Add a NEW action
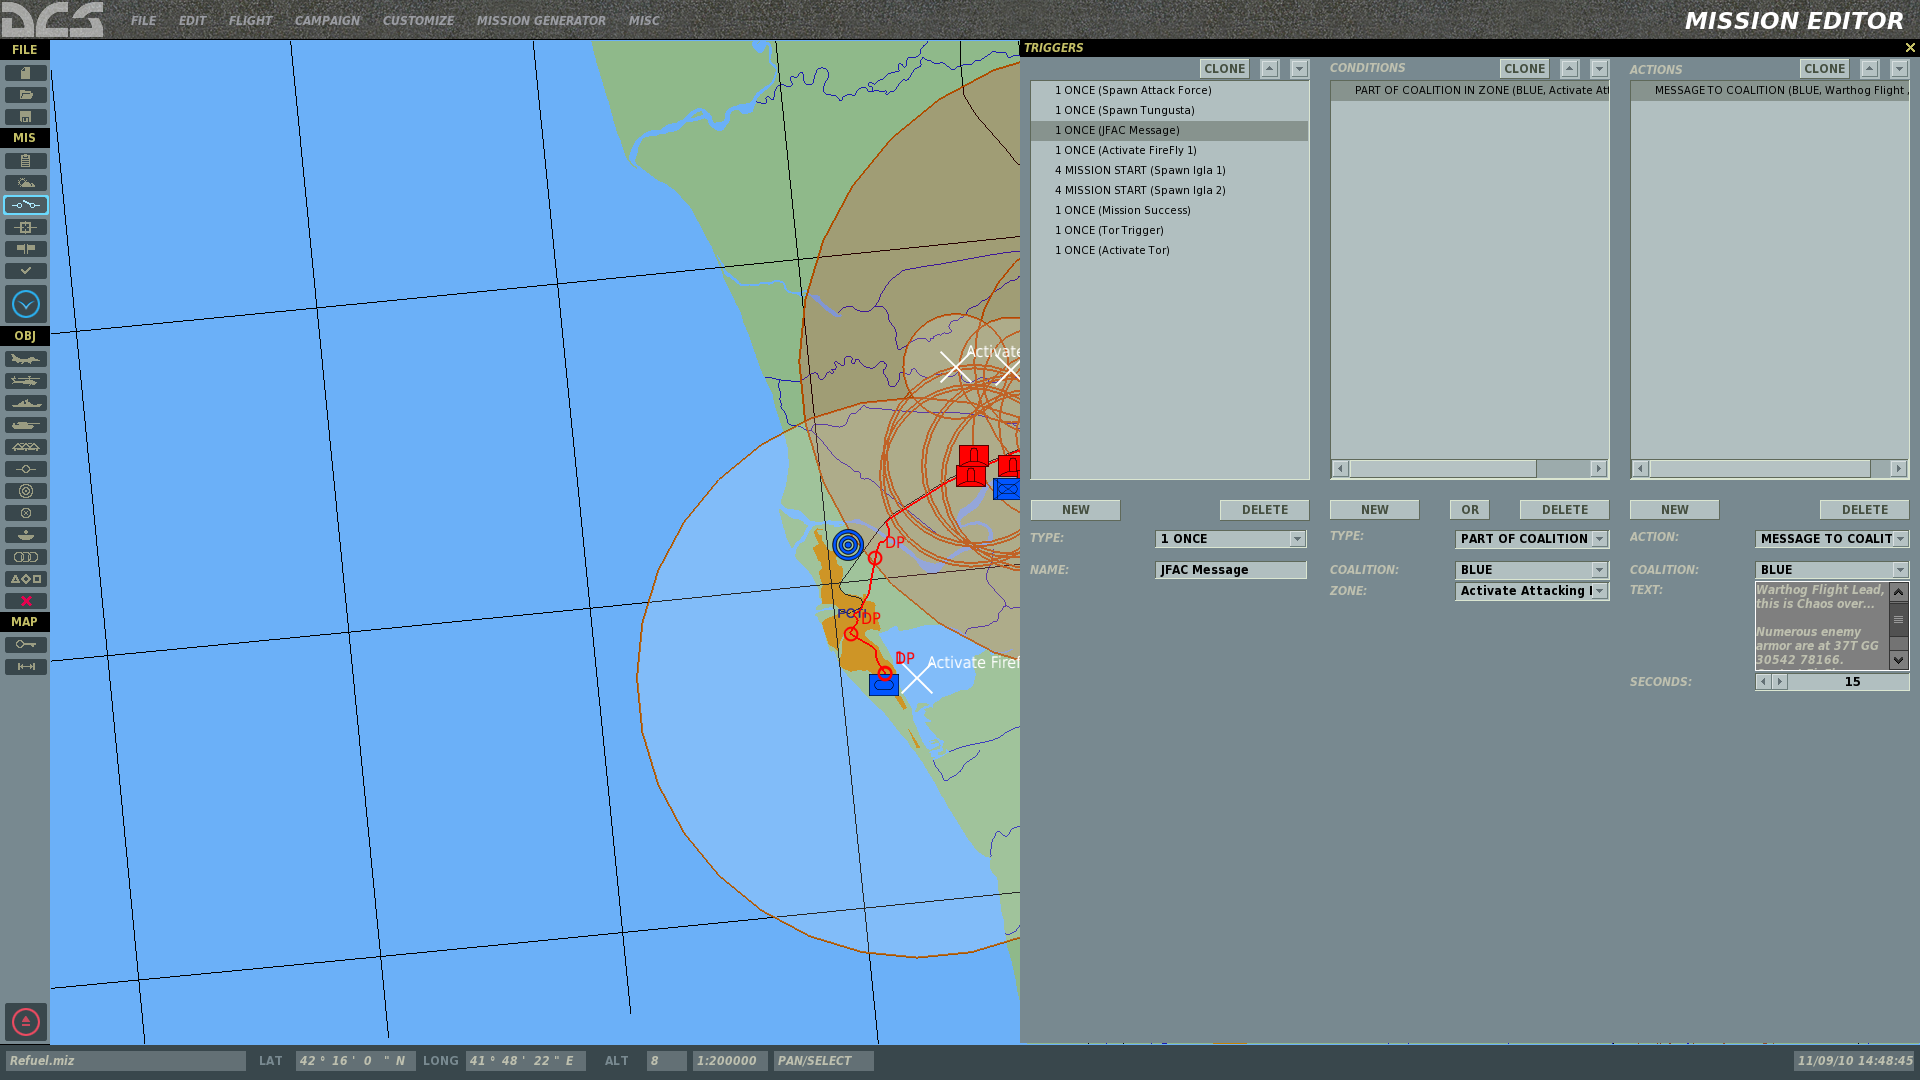The height and width of the screenshot is (1080, 1920). click(x=1674, y=510)
